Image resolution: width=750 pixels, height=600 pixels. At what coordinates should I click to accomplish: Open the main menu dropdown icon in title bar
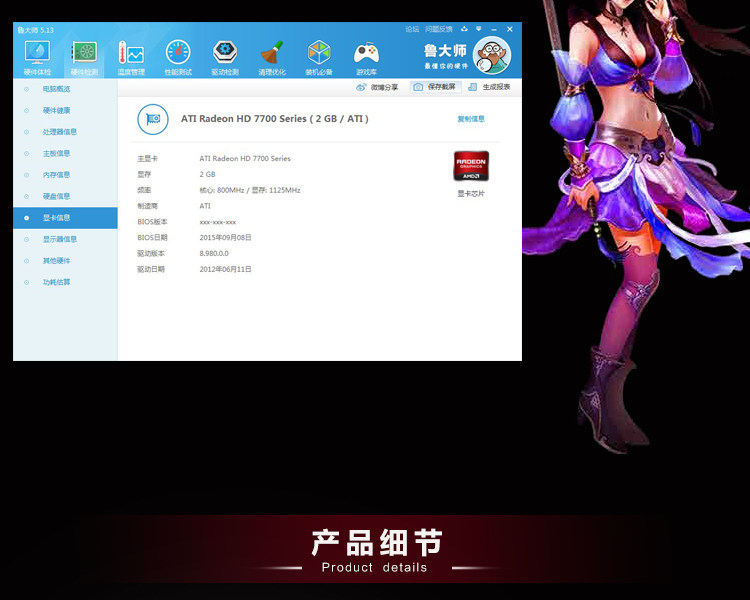478,29
